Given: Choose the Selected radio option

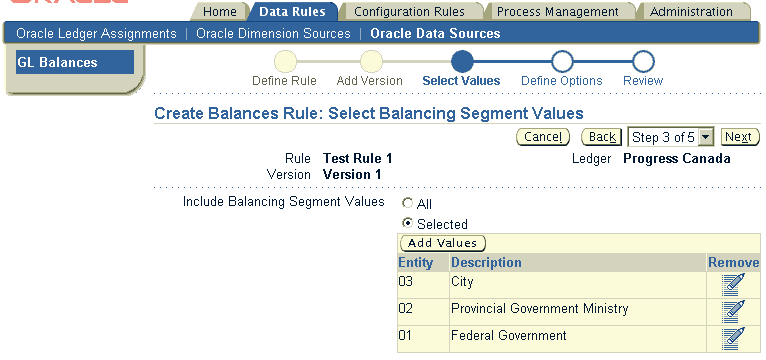Looking at the screenshot, I should (x=407, y=223).
